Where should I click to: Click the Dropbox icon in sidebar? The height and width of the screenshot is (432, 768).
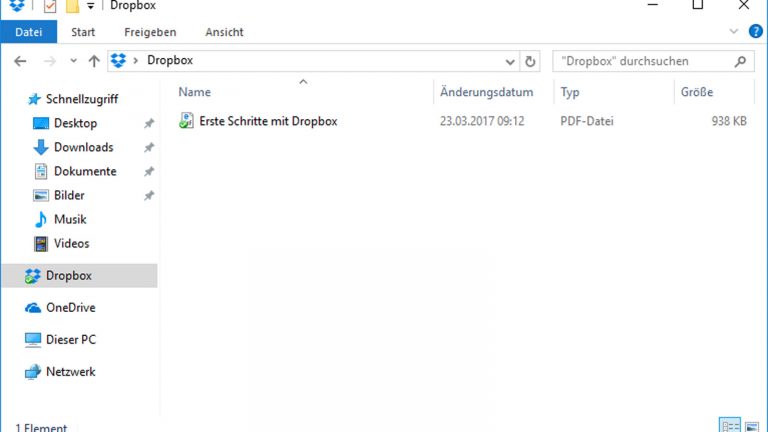coord(33,276)
